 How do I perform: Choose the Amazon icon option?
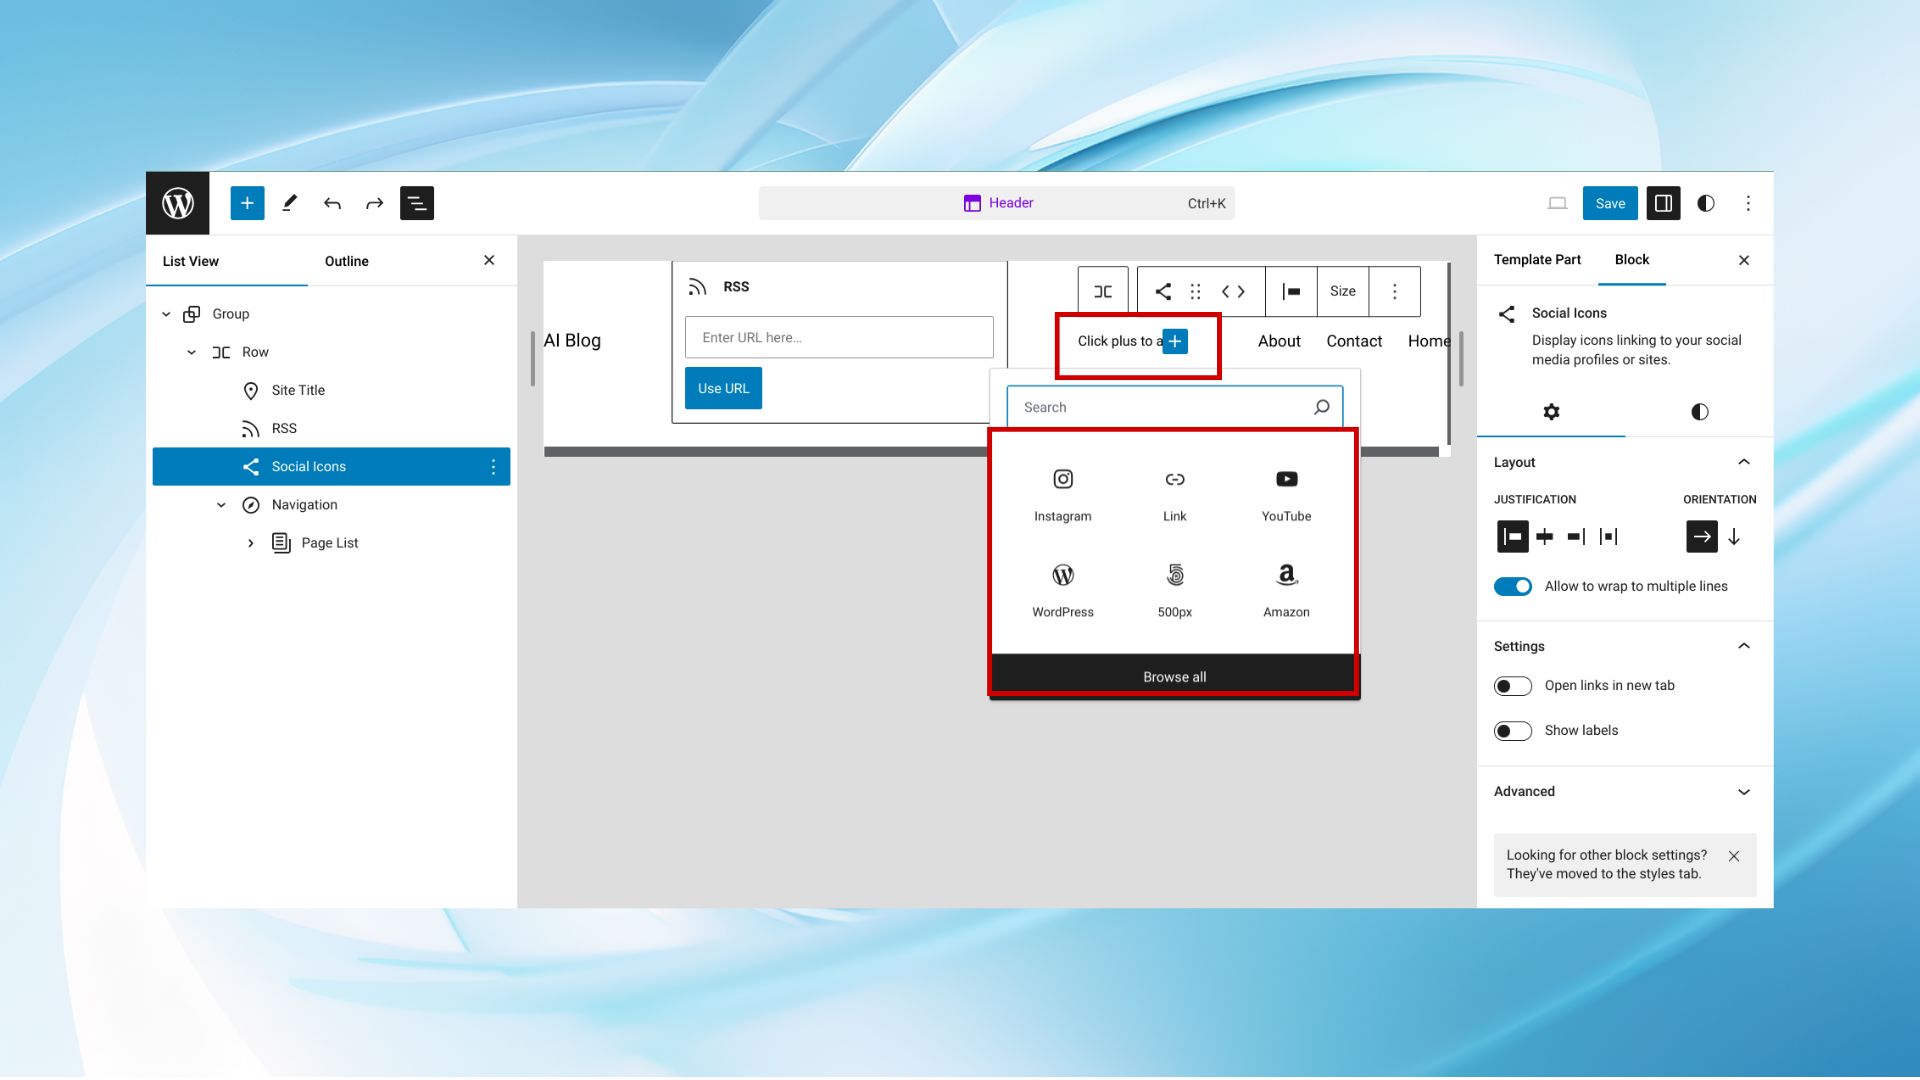tap(1286, 589)
